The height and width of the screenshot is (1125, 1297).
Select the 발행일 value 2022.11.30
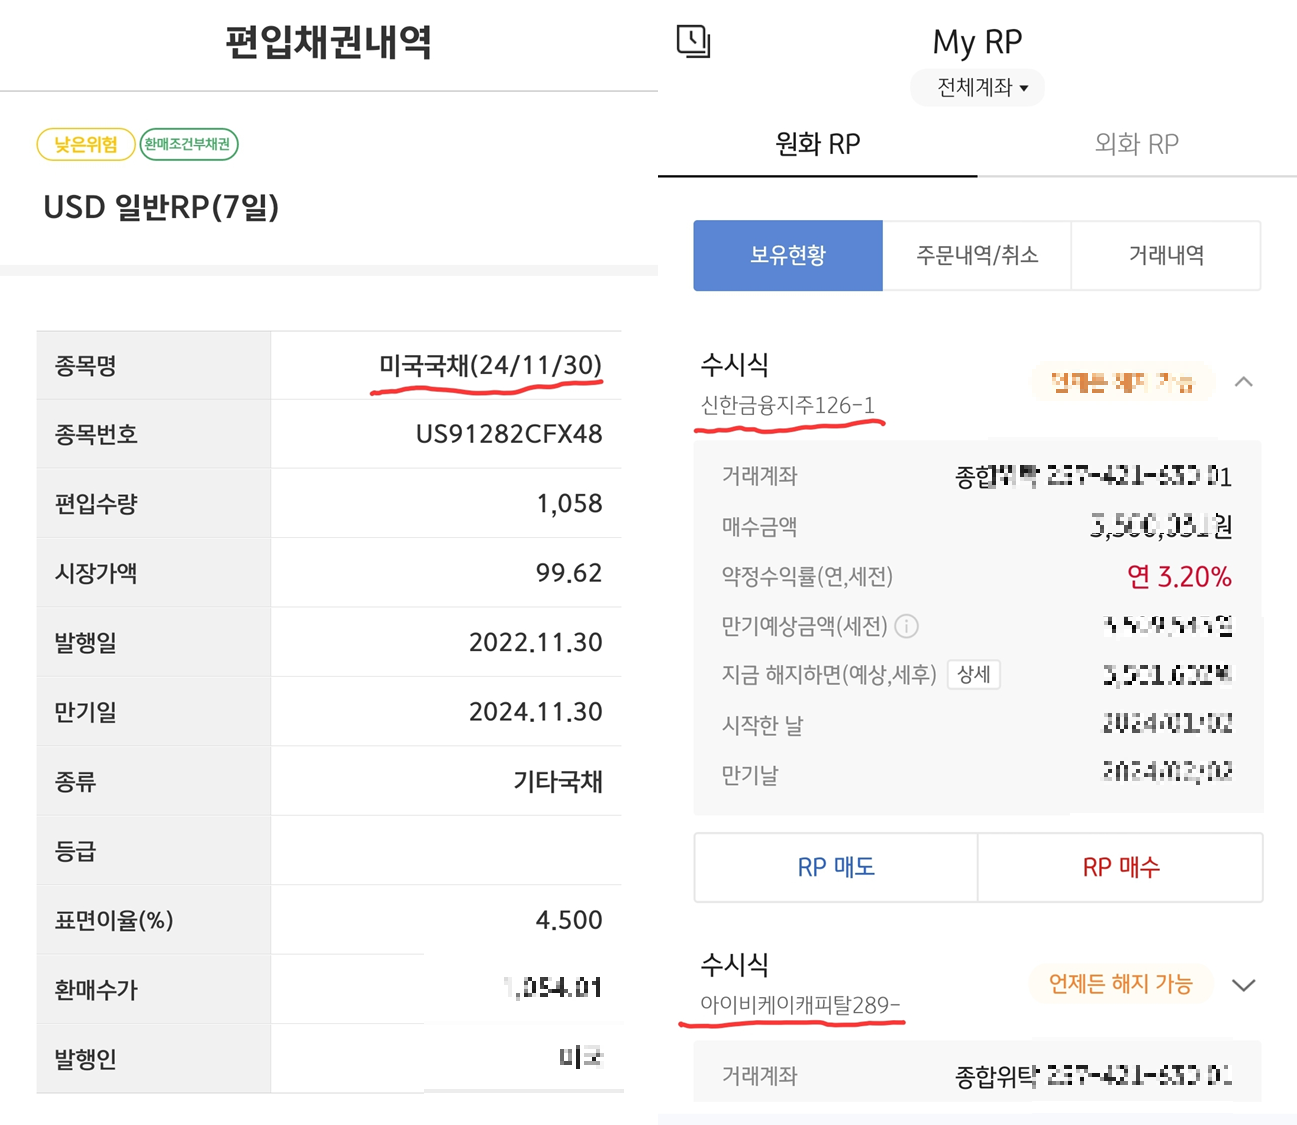[x=536, y=642]
